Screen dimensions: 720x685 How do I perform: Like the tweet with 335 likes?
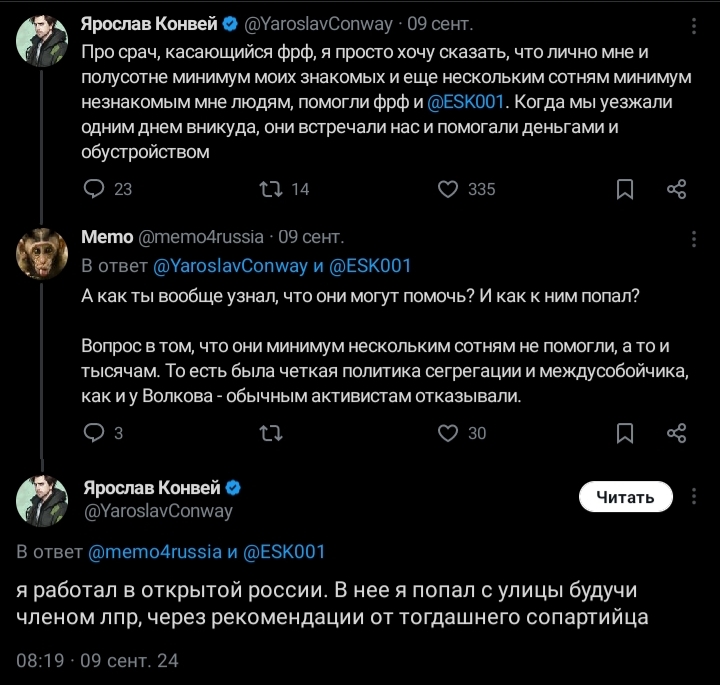[449, 188]
